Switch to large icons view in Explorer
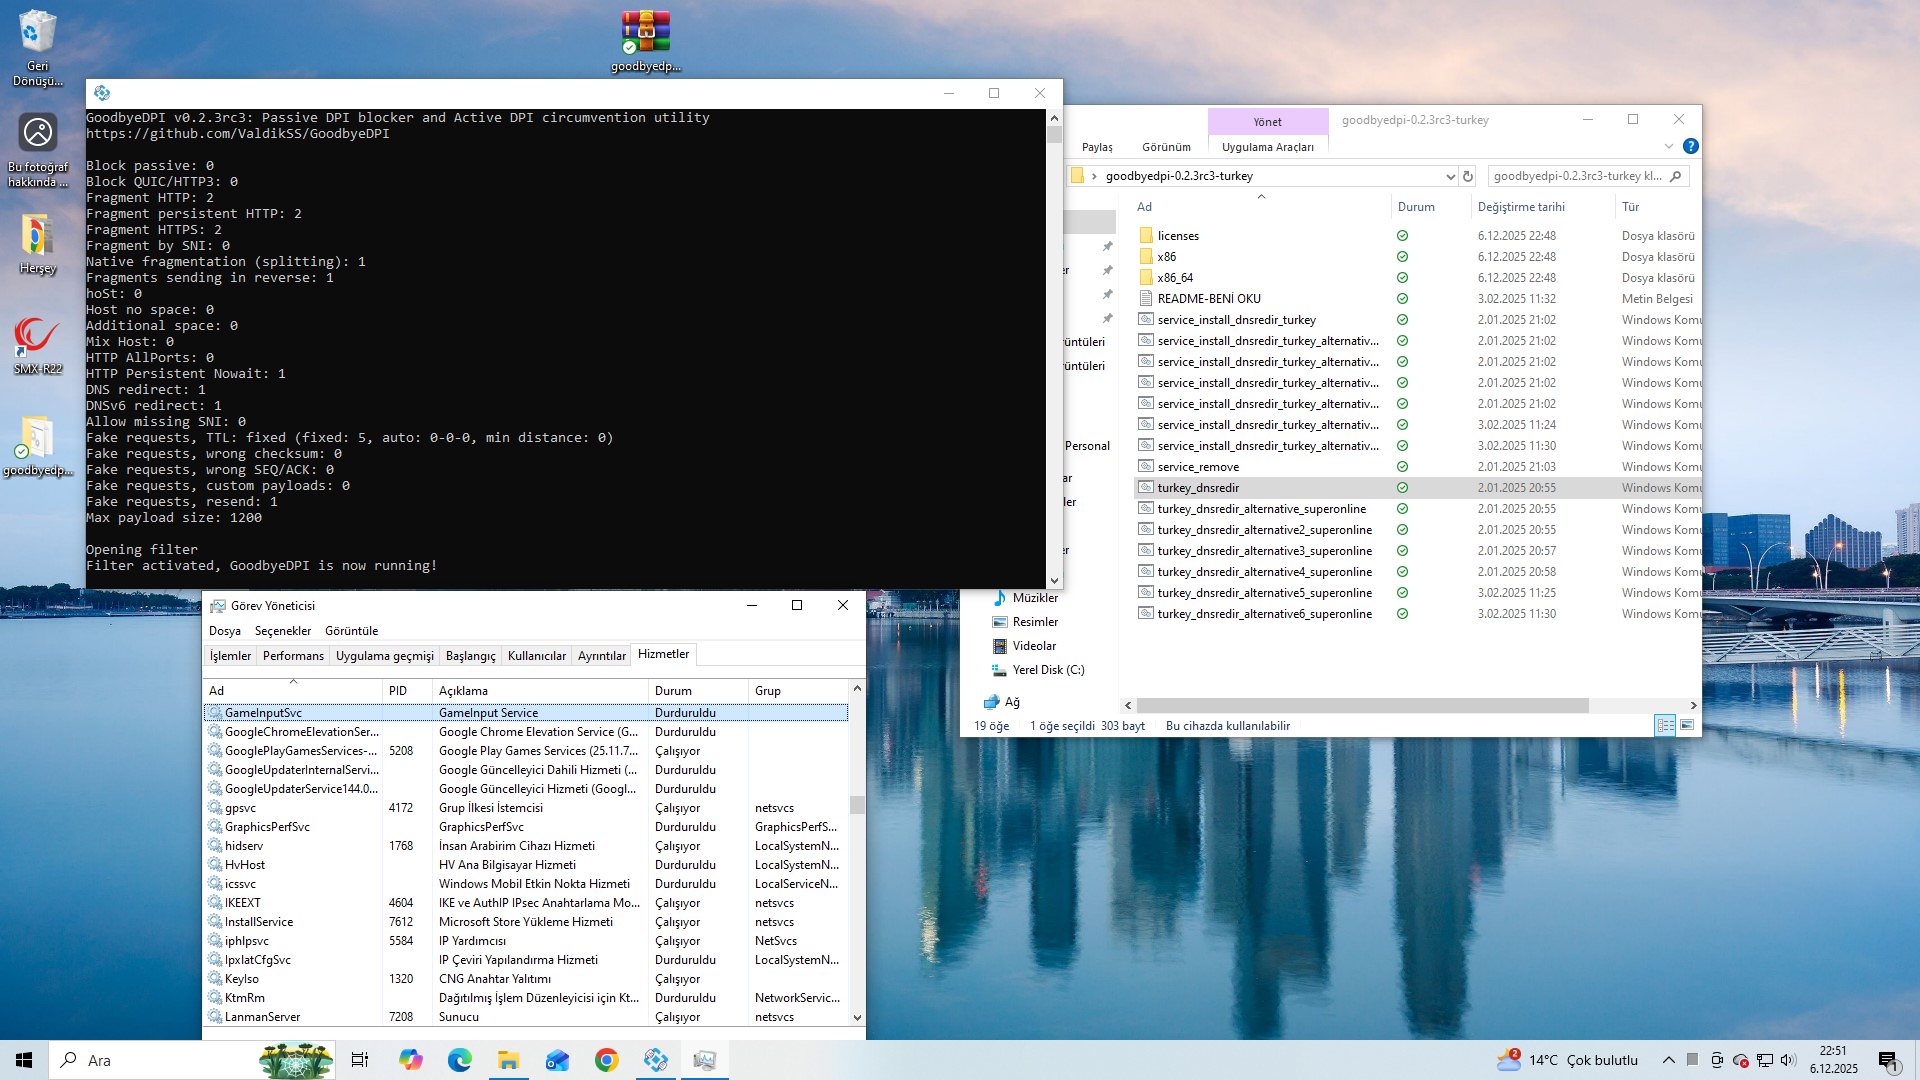 pos(1687,725)
